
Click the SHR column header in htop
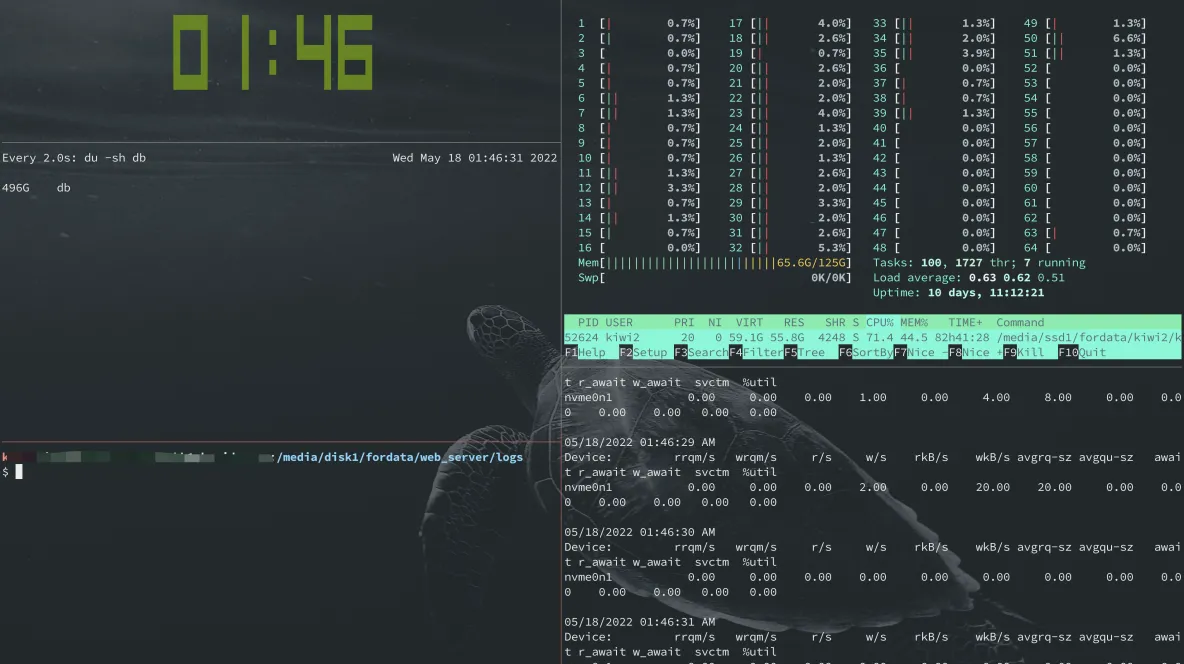pos(835,323)
